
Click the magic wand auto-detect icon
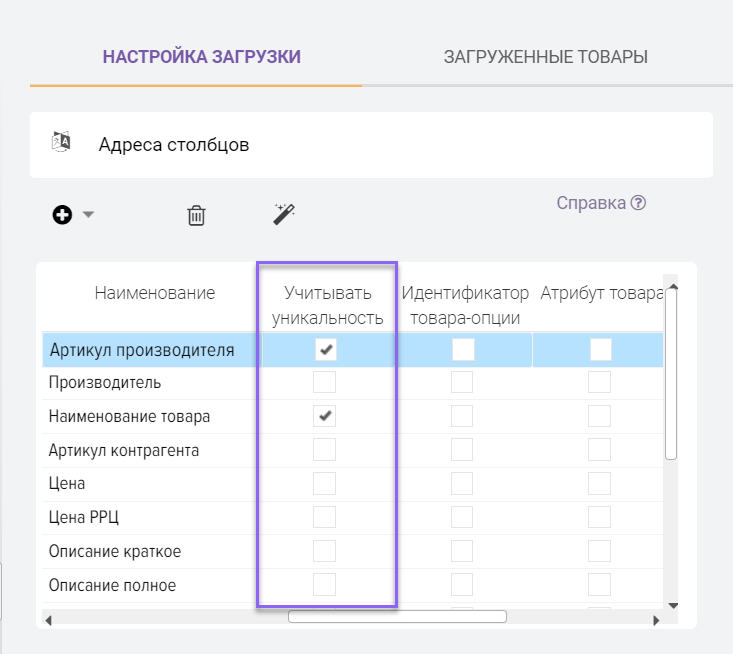(284, 214)
